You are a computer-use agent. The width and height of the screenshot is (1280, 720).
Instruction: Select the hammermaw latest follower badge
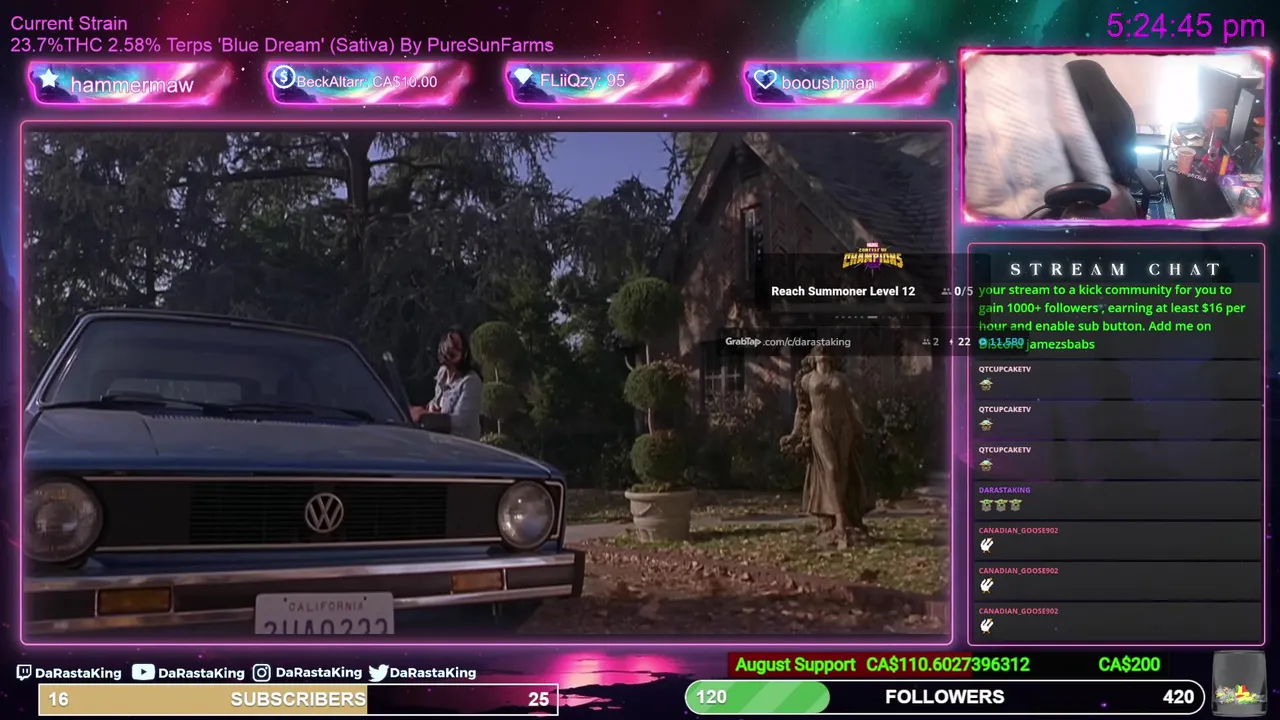point(131,83)
